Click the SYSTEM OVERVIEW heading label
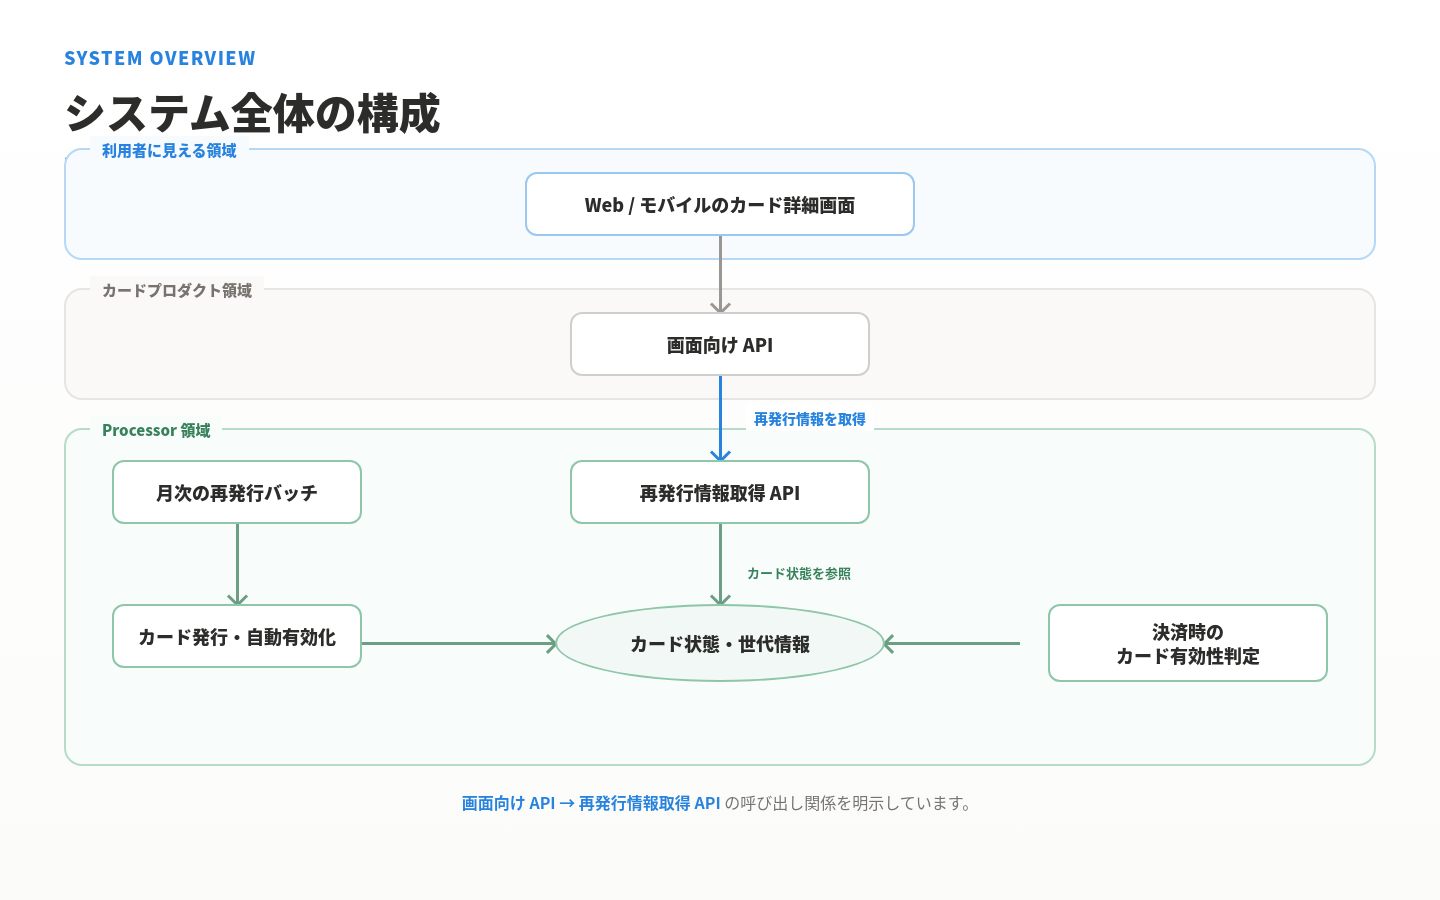Screen dimensions: 1440x900 (x=160, y=58)
